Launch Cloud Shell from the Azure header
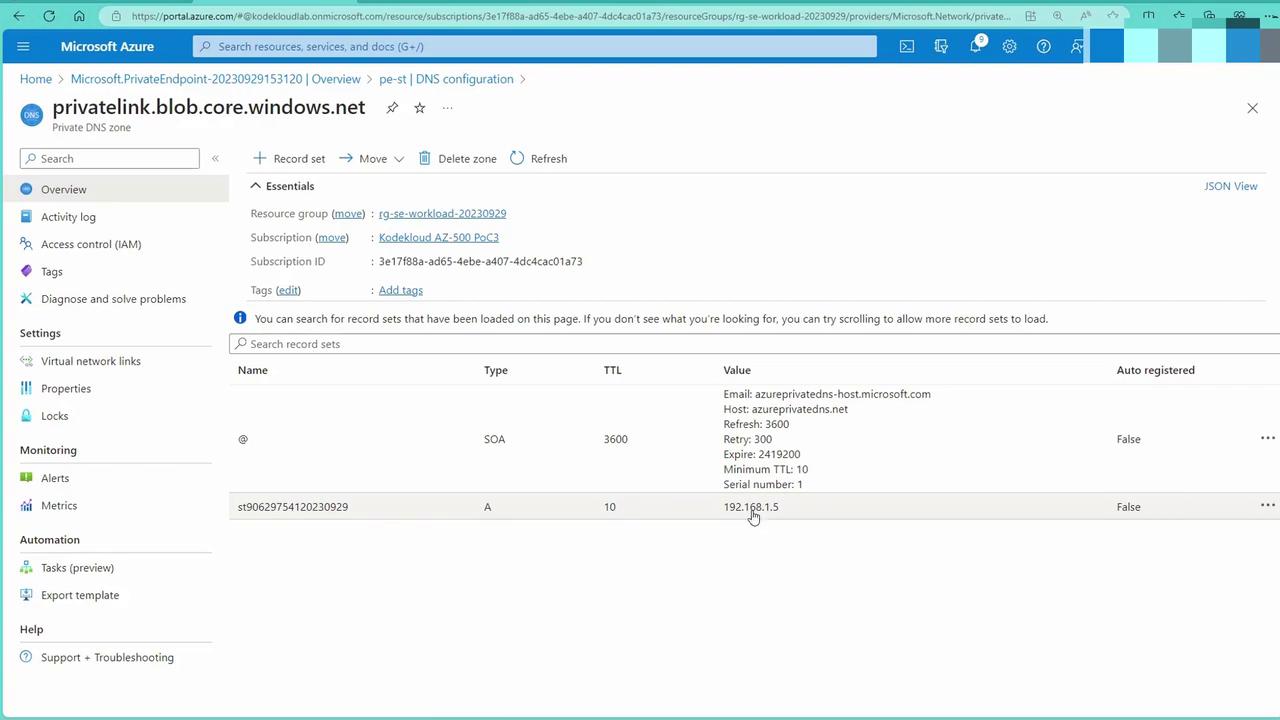Image resolution: width=1280 pixels, height=720 pixels. (907, 46)
